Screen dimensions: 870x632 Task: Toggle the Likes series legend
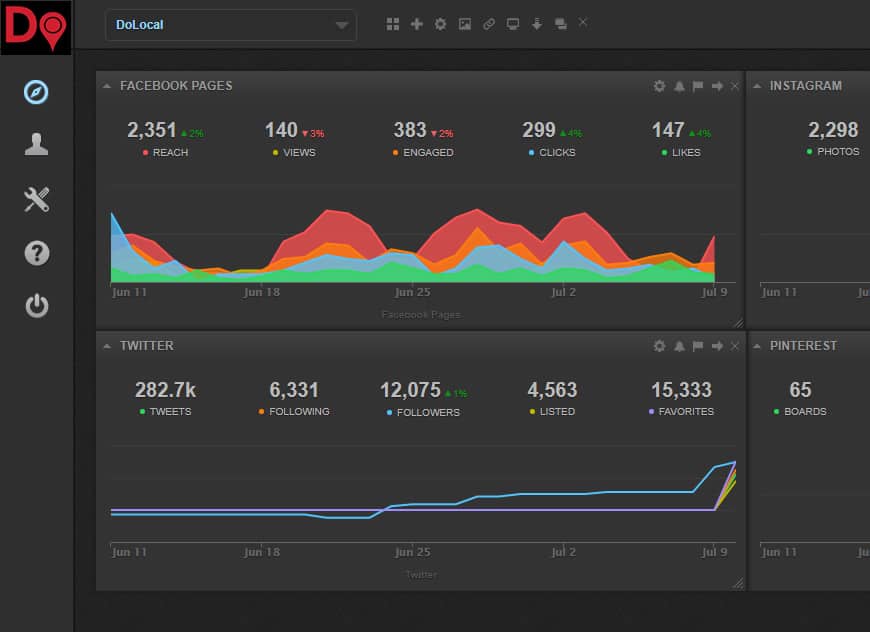681,153
